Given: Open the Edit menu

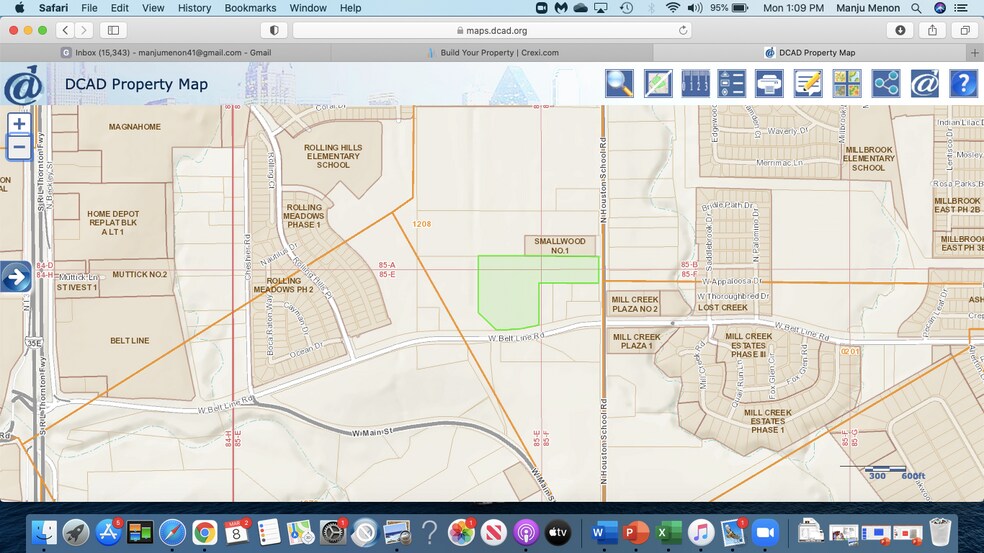Looking at the screenshot, I should point(119,8).
